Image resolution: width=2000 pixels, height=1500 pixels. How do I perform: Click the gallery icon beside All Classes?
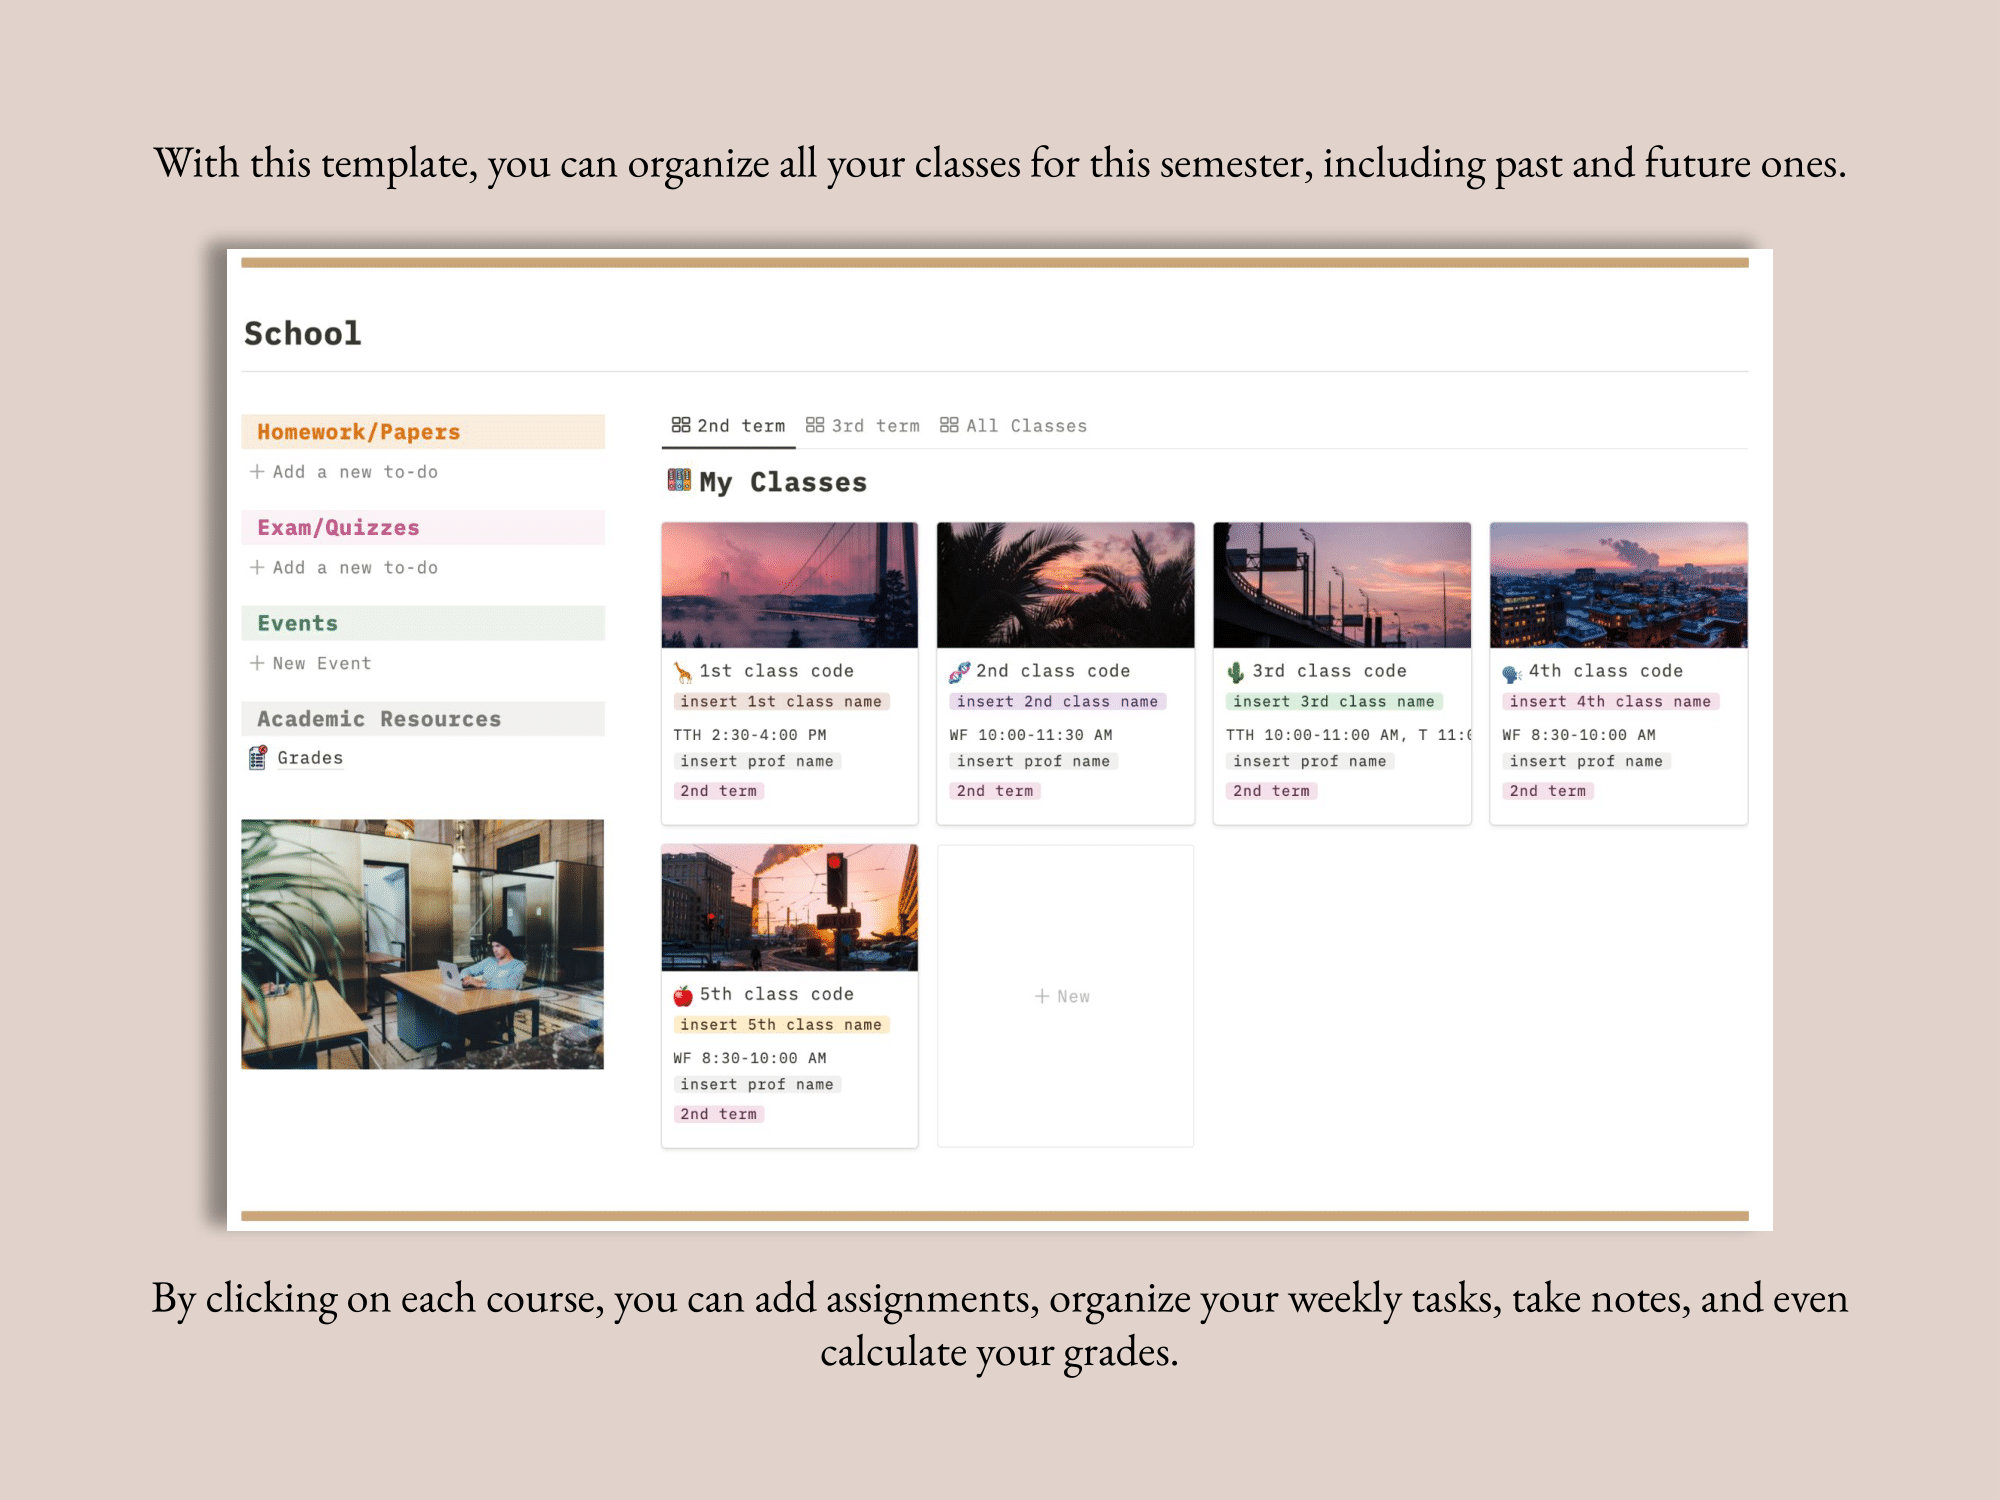(x=948, y=424)
